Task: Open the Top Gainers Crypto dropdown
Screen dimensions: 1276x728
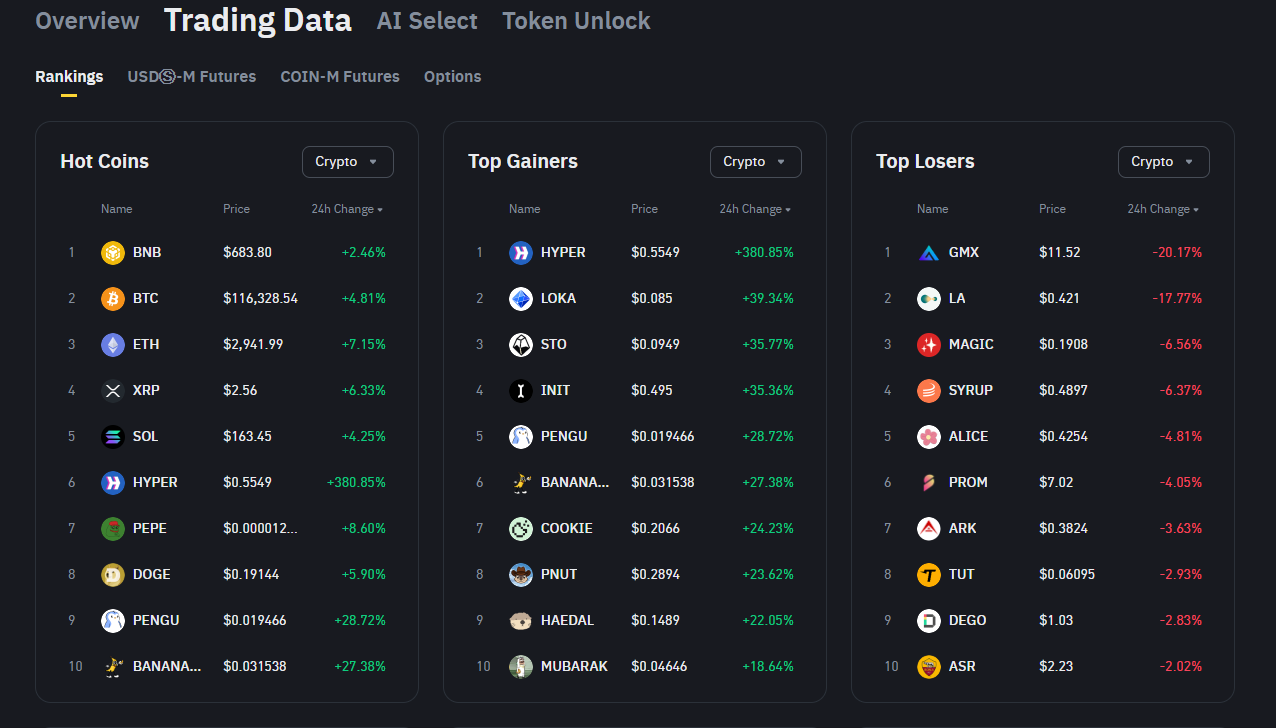Action: tap(755, 162)
